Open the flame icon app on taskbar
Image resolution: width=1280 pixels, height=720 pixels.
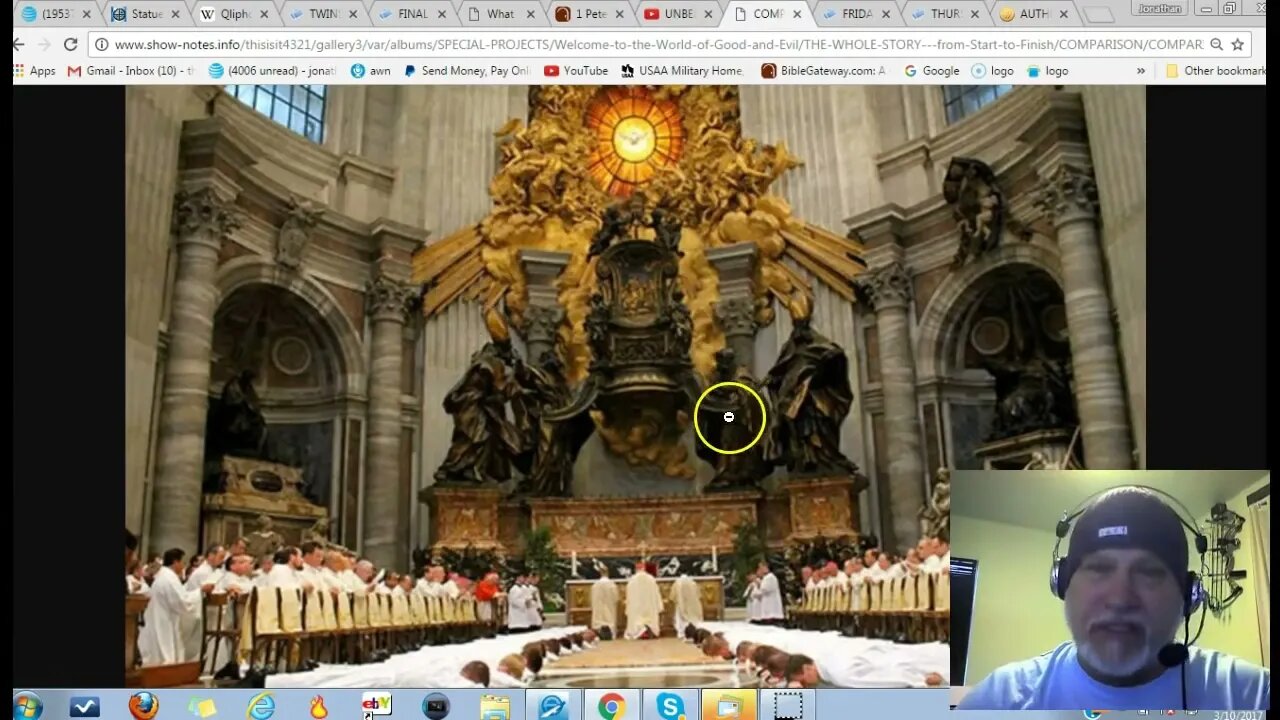tap(319, 706)
